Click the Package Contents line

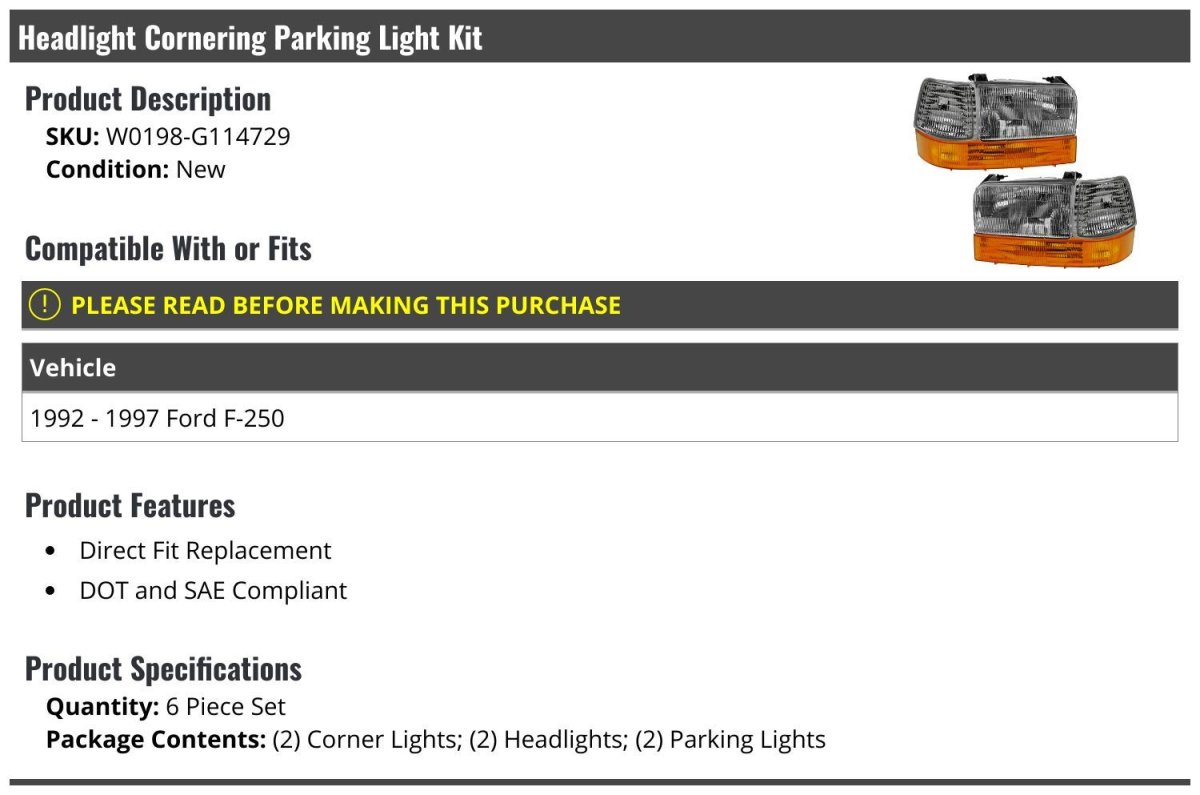click(436, 740)
